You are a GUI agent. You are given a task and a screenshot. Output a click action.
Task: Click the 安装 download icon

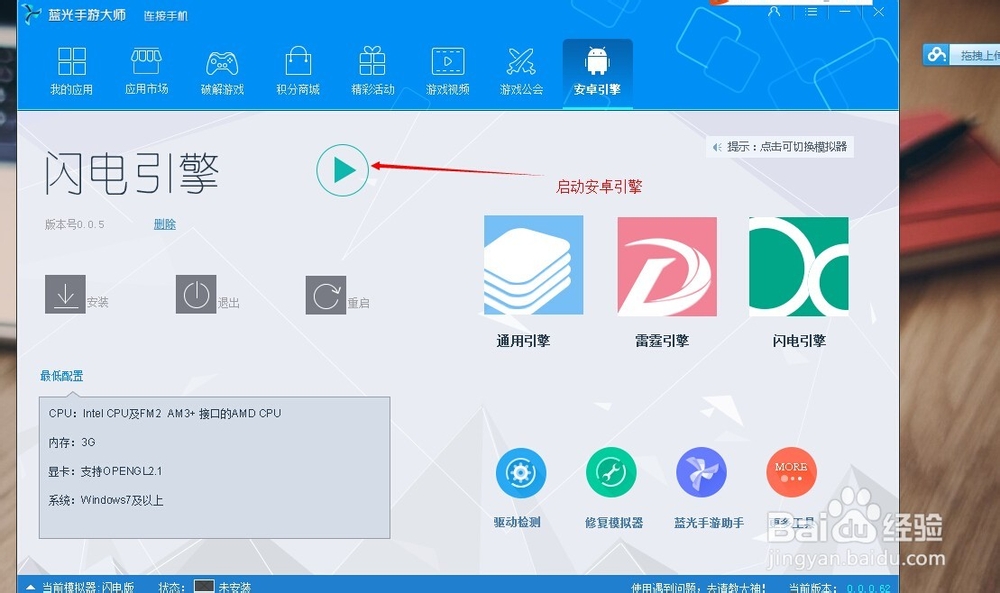[x=65, y=294]
